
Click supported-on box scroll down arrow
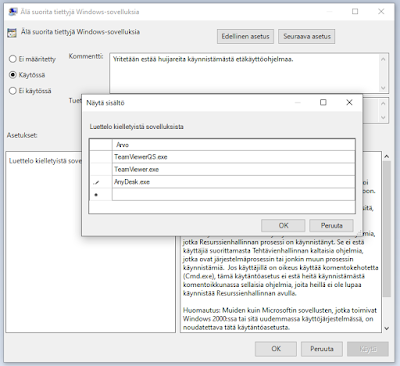[x=383, y=117]
